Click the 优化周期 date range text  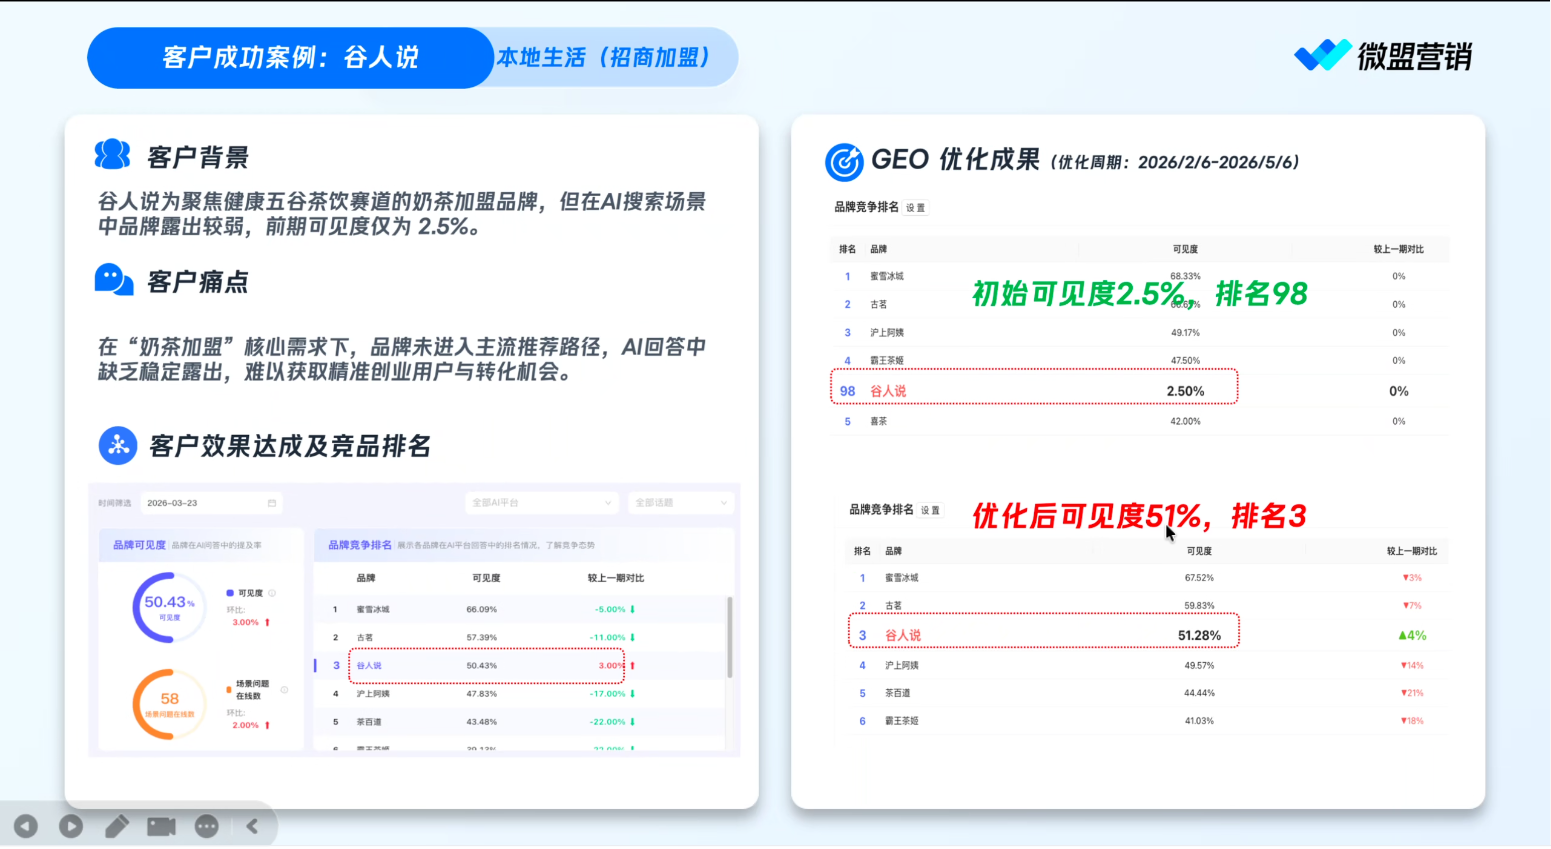1174,162
